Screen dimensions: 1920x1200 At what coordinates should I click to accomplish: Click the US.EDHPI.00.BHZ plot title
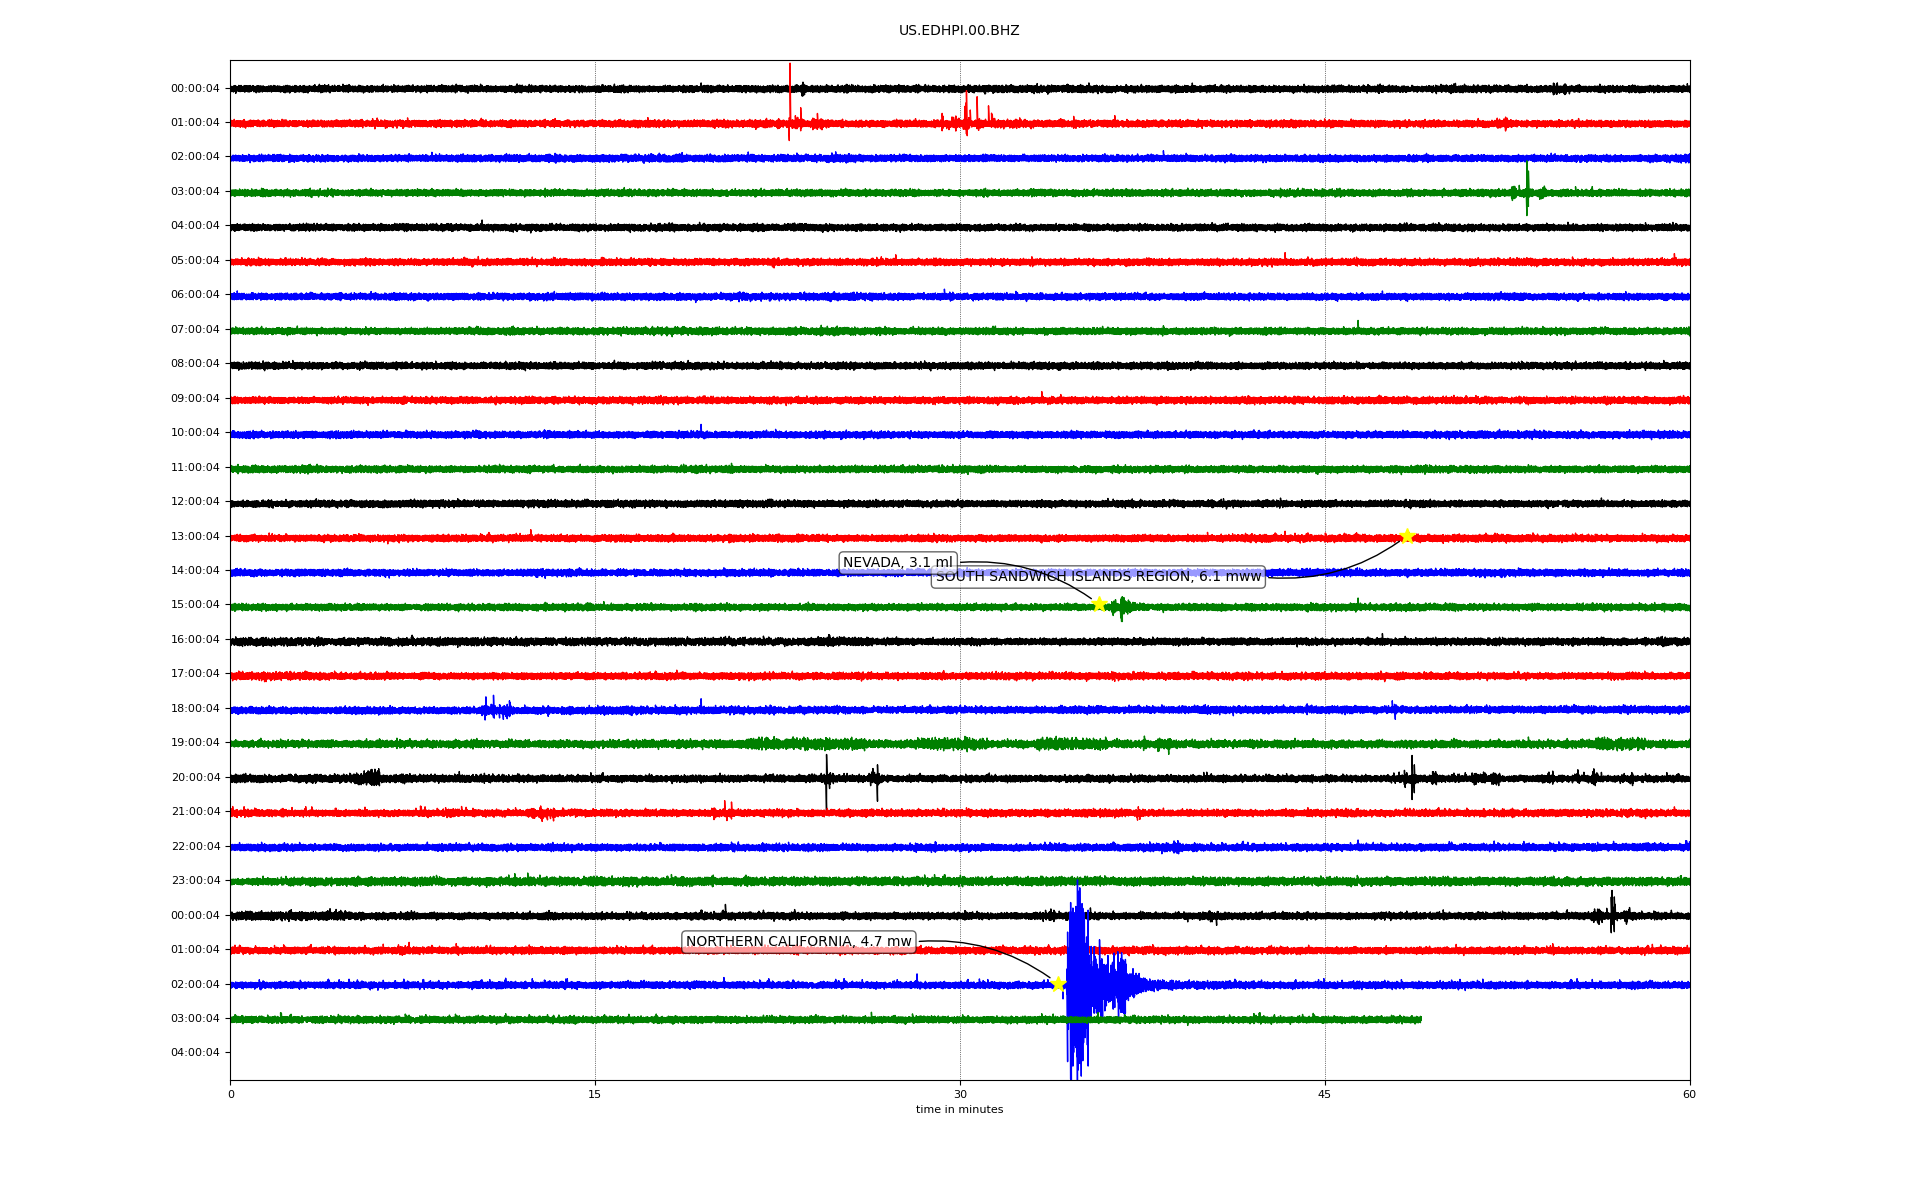coord(959,31)
